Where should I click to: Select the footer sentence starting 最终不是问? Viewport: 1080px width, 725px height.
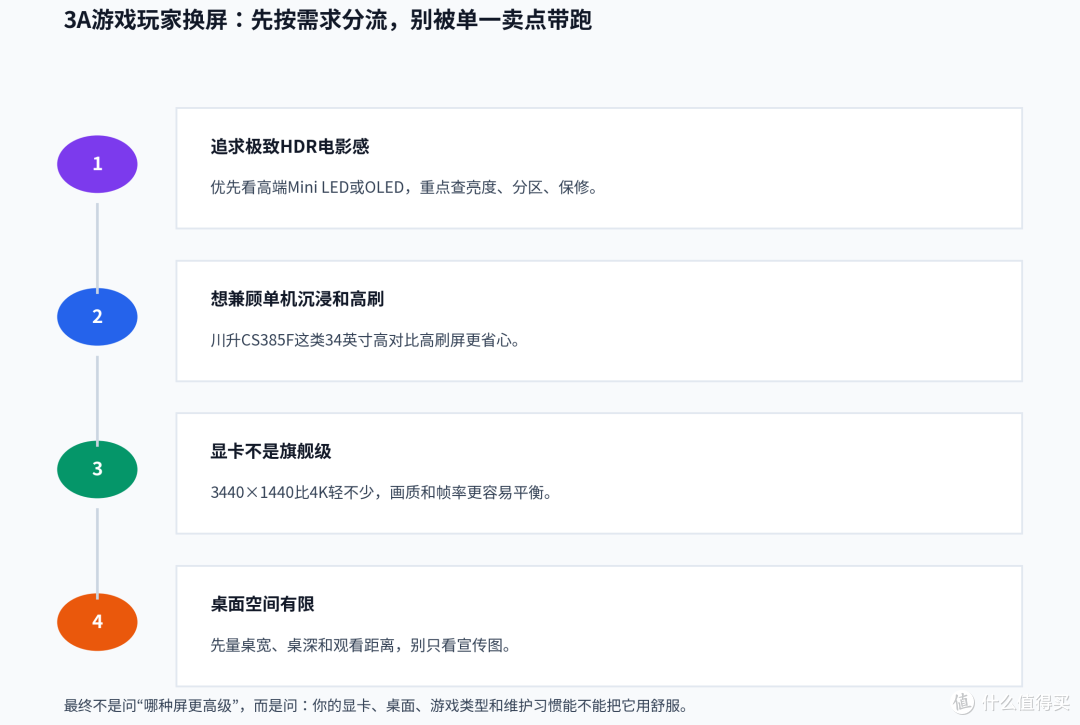point(376,706)
